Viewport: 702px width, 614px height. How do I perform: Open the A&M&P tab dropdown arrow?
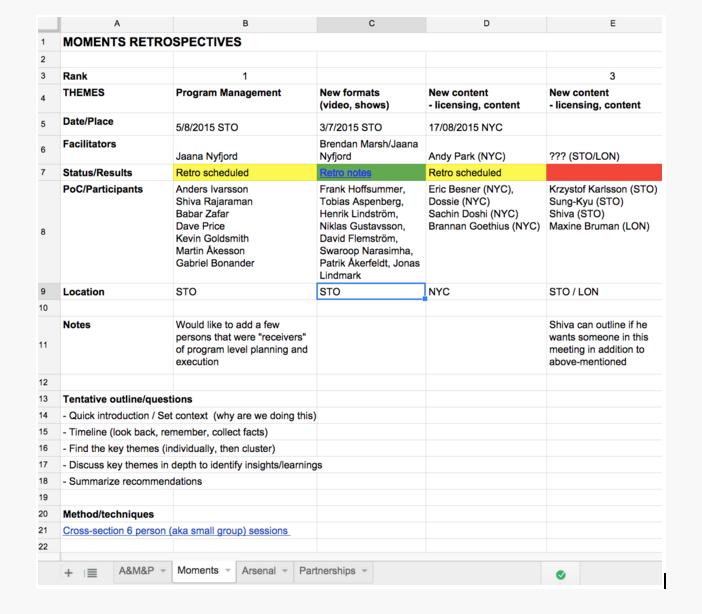tap(163, 571)
